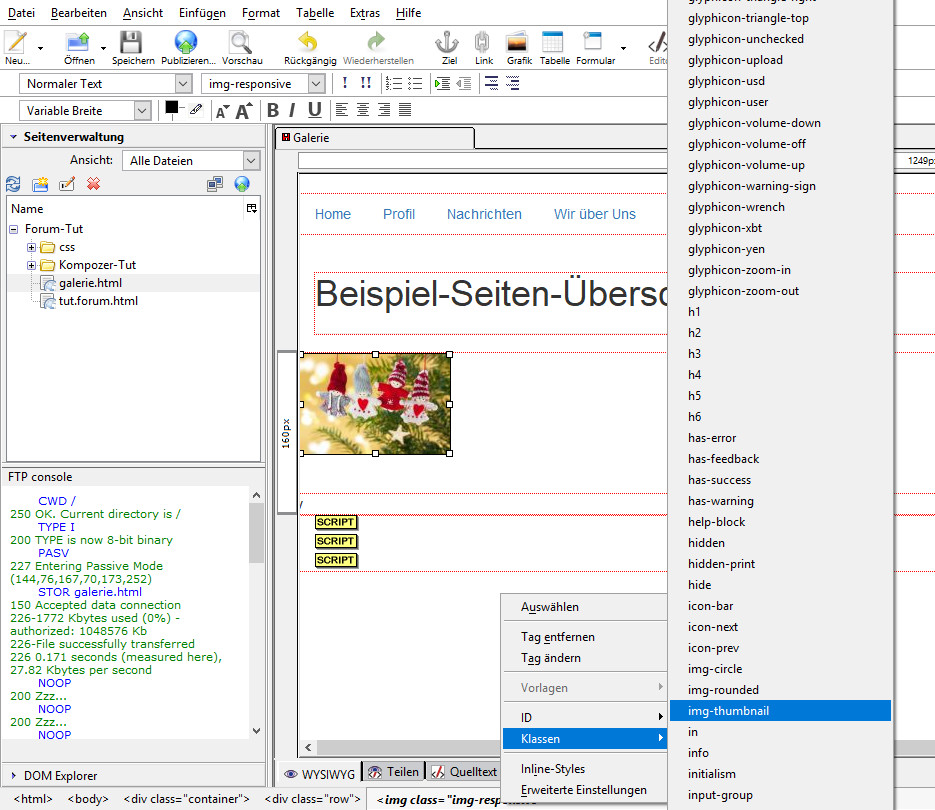Toggle italic text formatting

tap(292, 110)
